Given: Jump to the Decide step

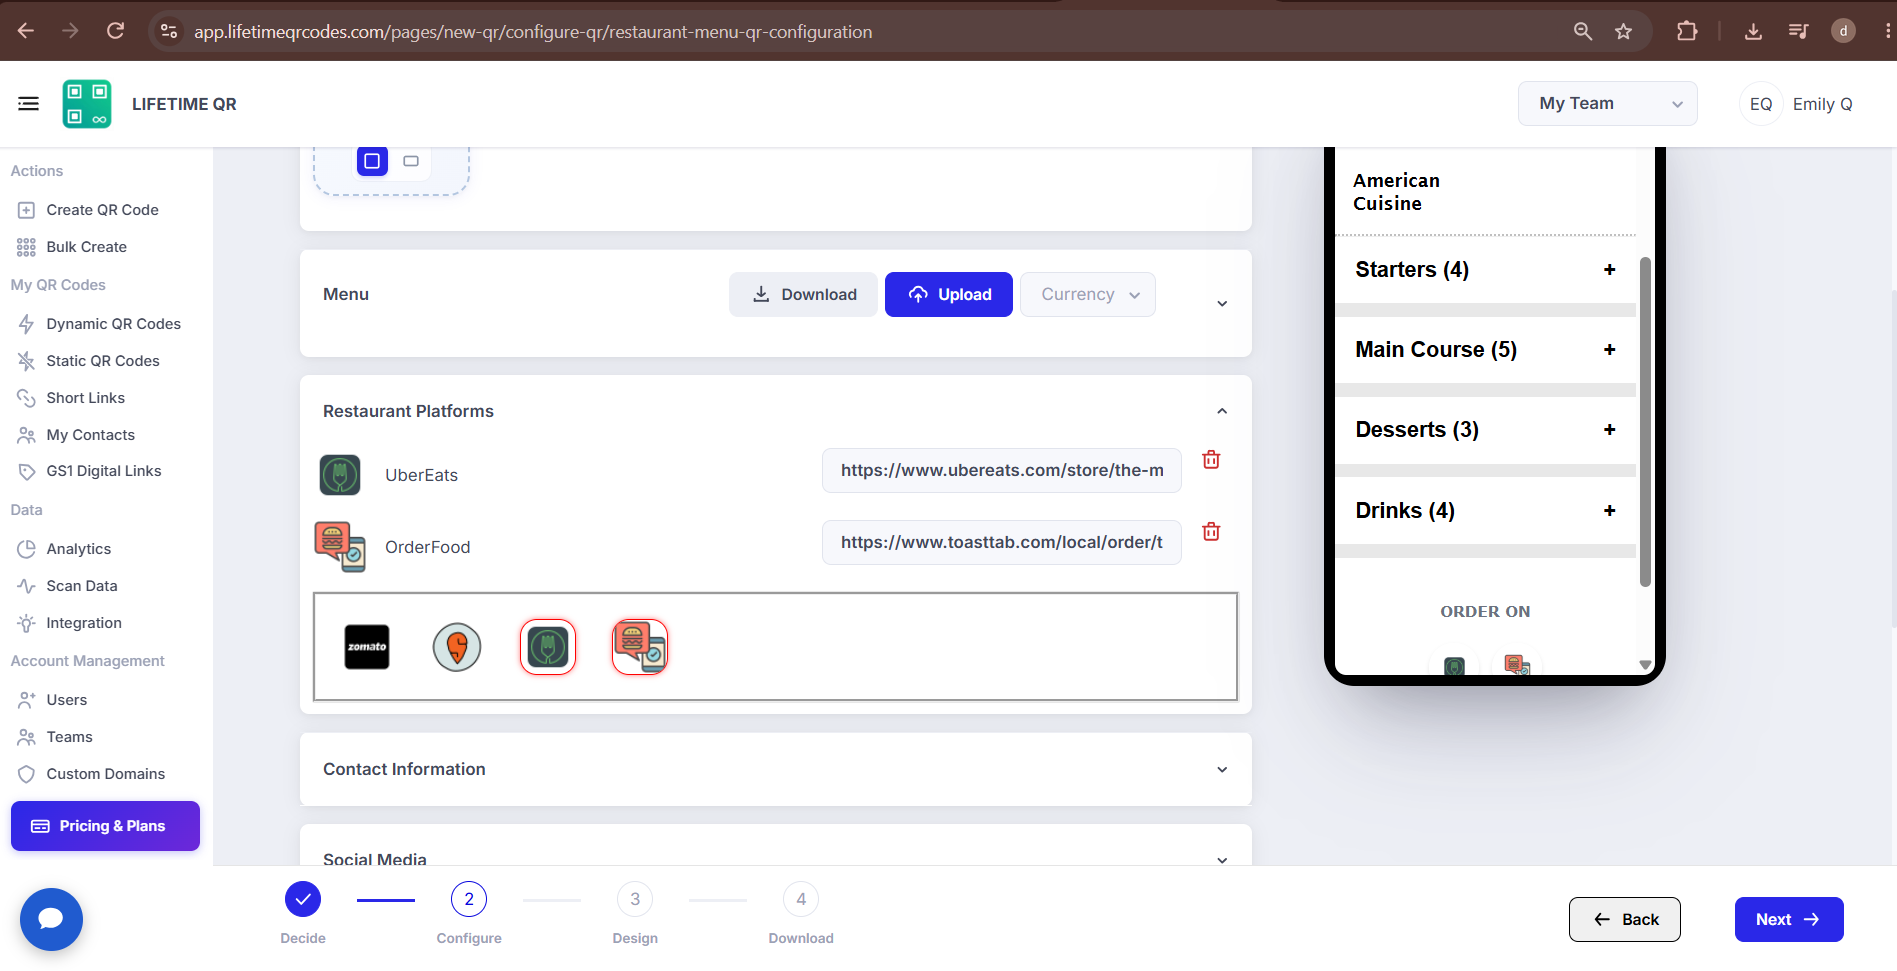Looking at the screenshot, I should click(303, 899).
